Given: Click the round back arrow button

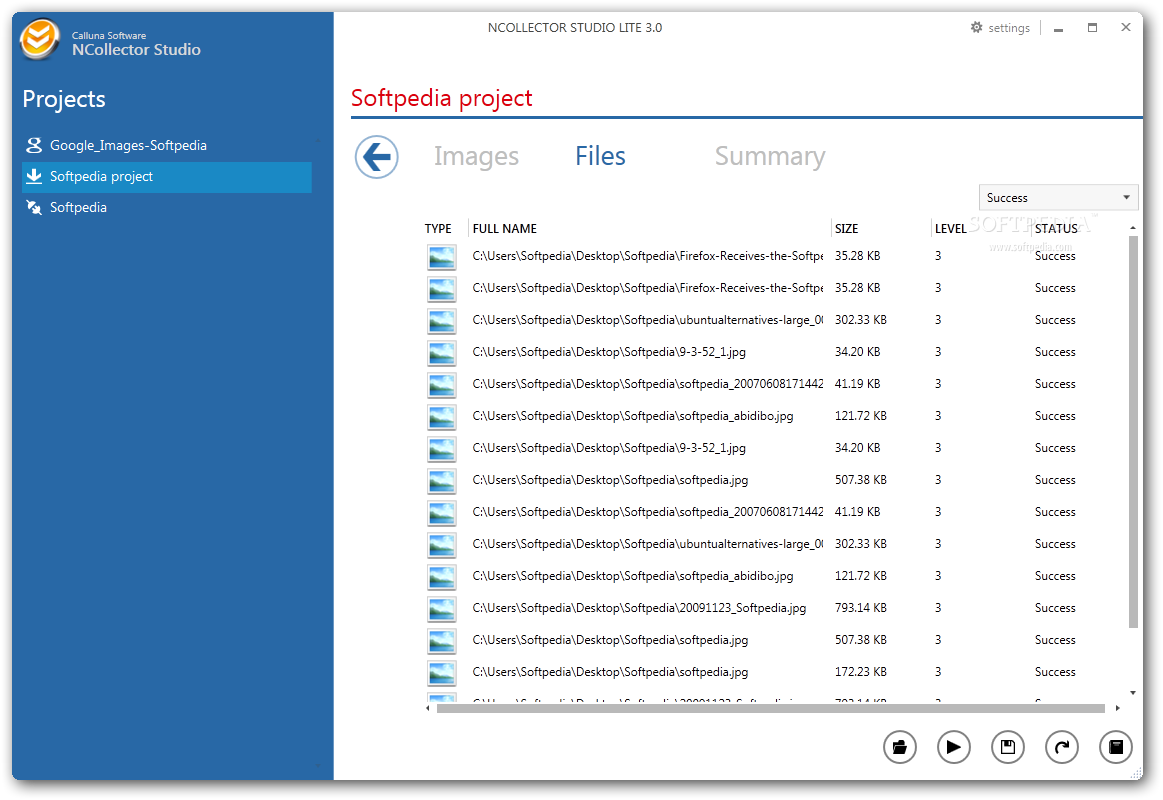Looking at the screenshot, I should [377, 157].
